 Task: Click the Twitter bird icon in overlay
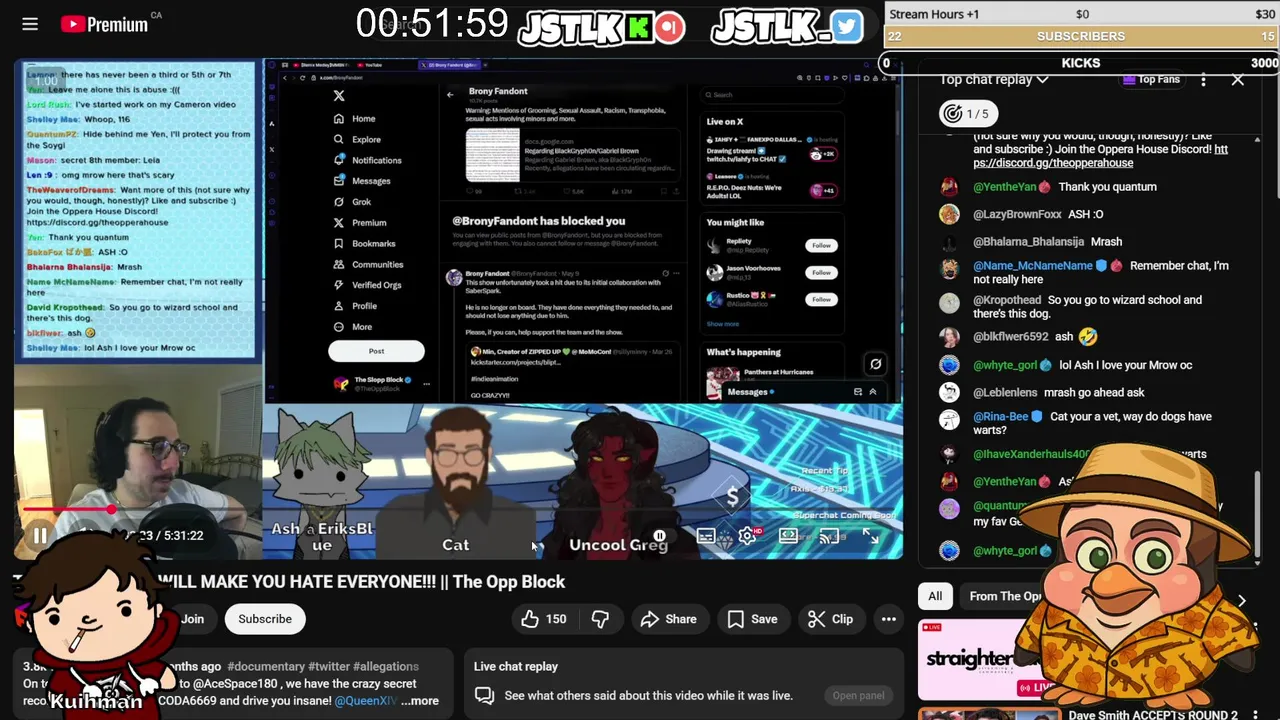[x=846, y=27]
